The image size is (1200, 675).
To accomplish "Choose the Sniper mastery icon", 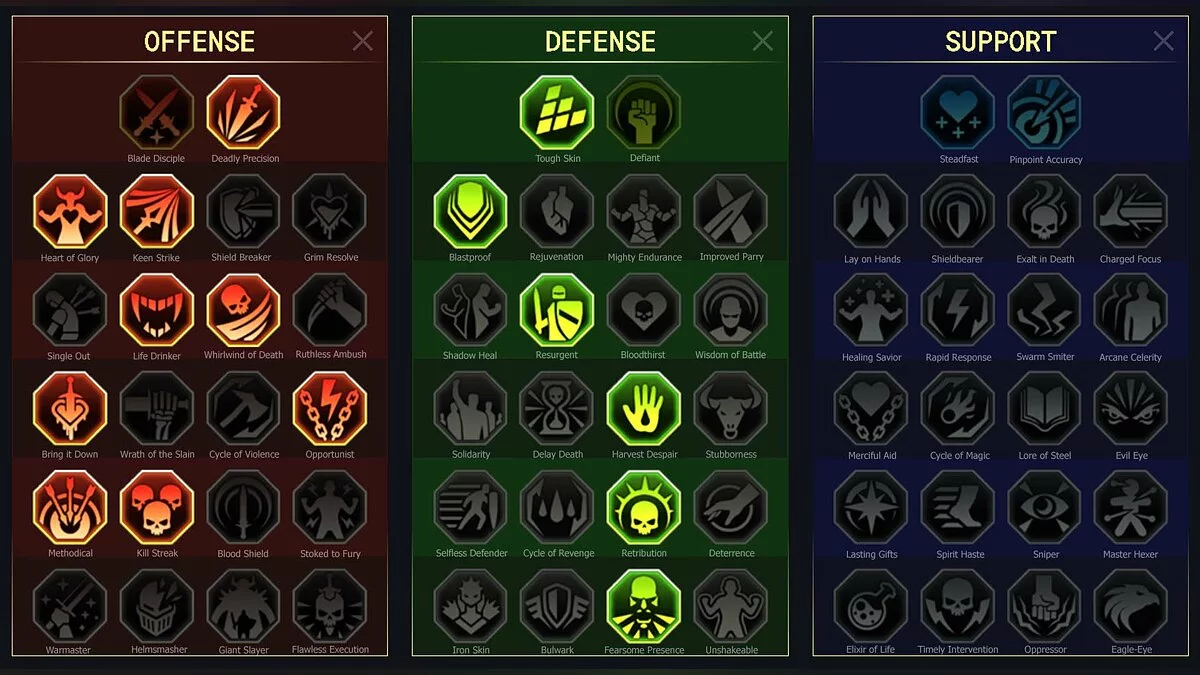I will (x=1045, y=508).
